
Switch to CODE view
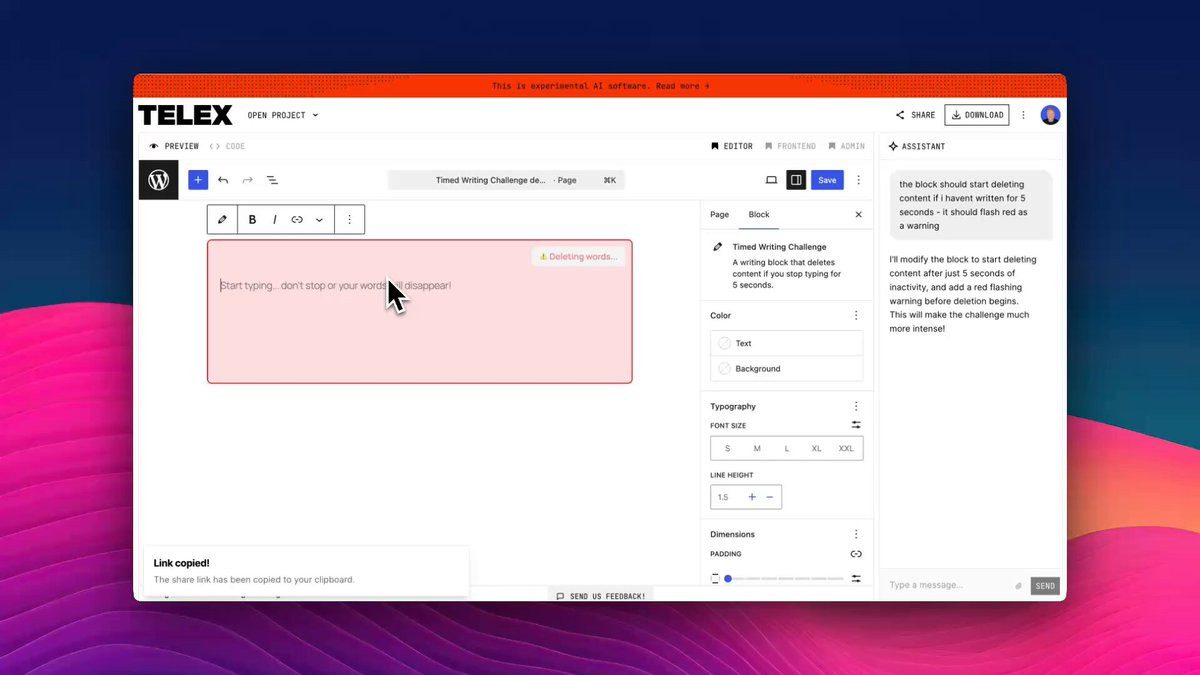227,146
